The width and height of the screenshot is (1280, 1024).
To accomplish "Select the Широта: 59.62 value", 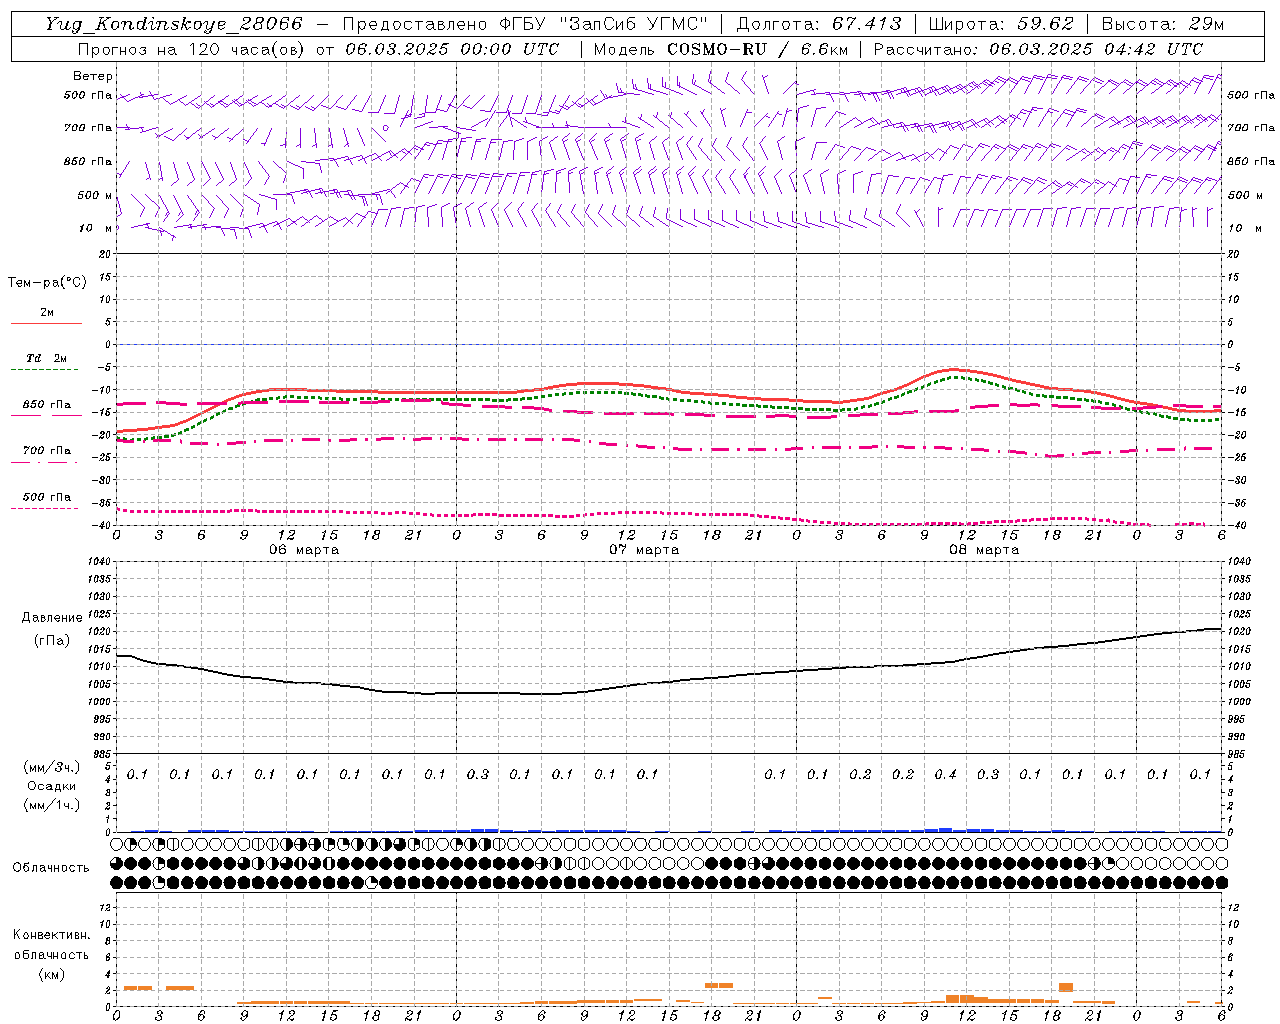I will click(x=1001, y=24).
